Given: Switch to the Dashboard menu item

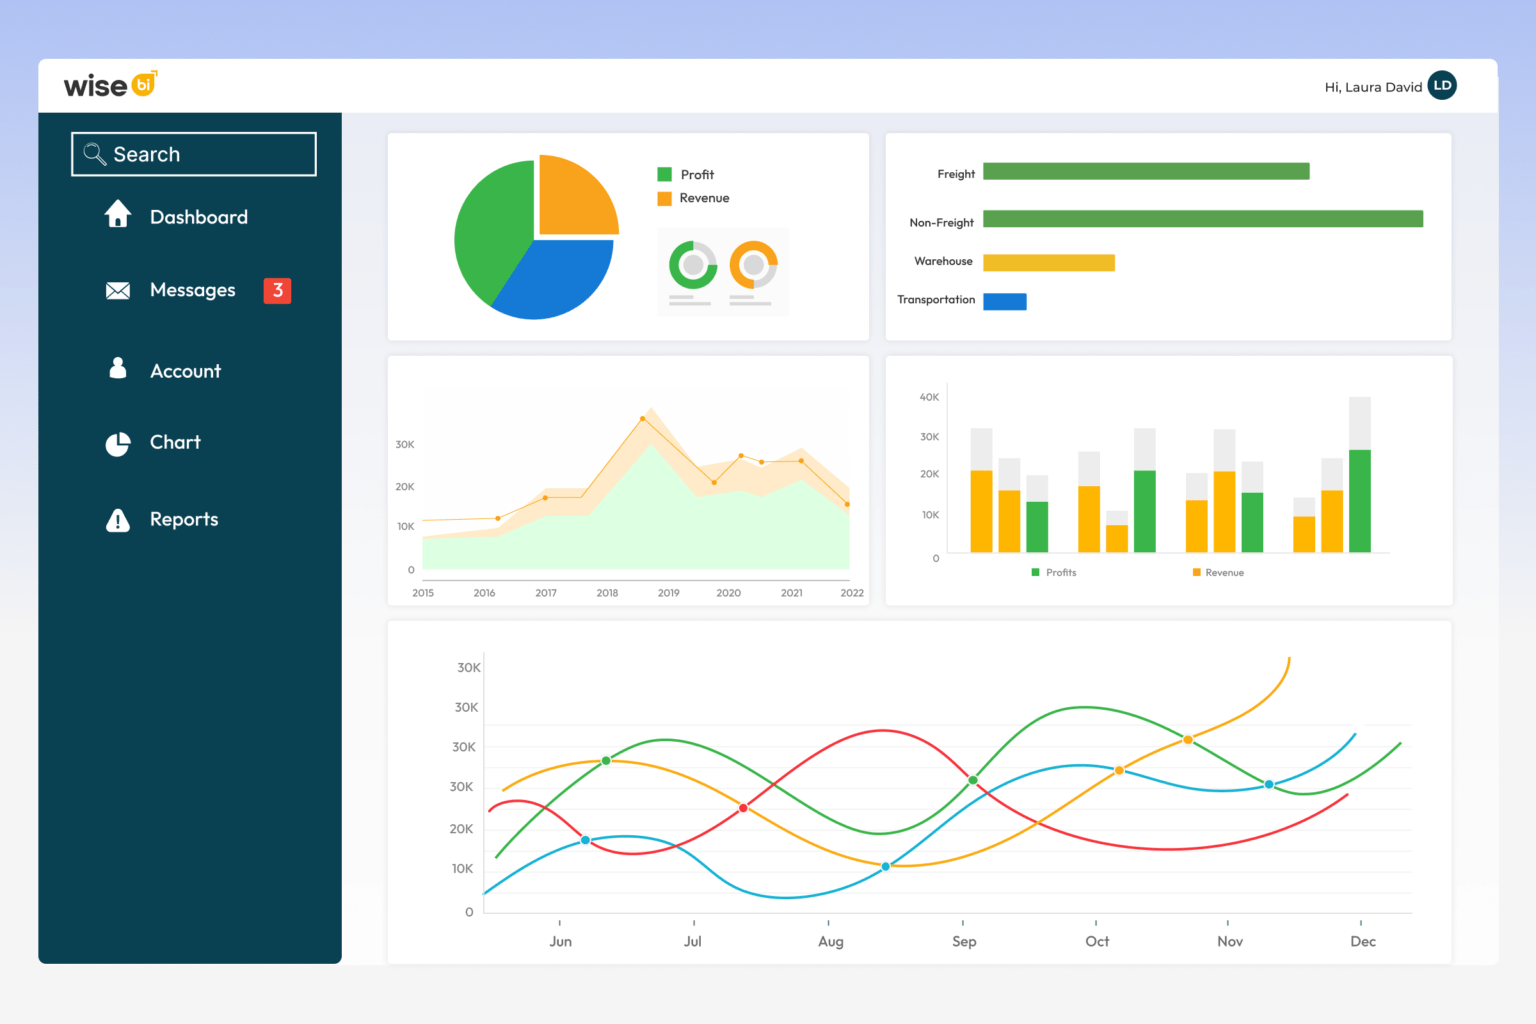Looking at the screenshot, I should point(199,216).
